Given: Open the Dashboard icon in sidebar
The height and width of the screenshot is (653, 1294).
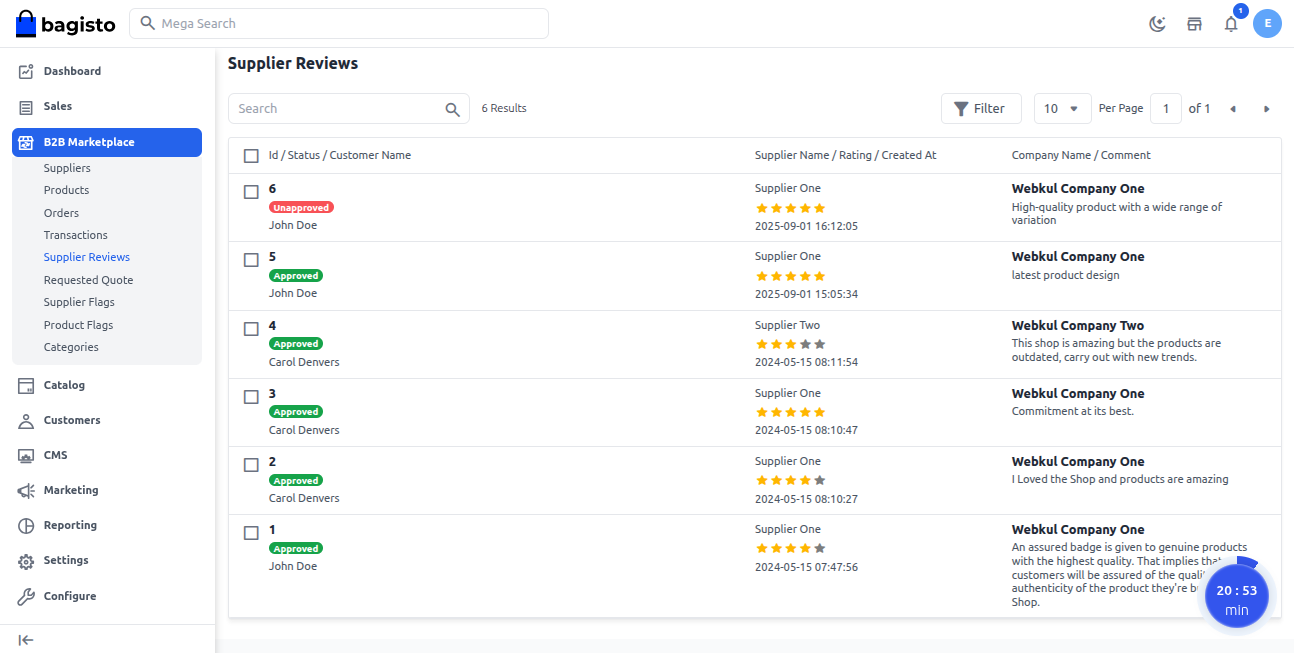Looking at the screenshot, I should (26, 70).
